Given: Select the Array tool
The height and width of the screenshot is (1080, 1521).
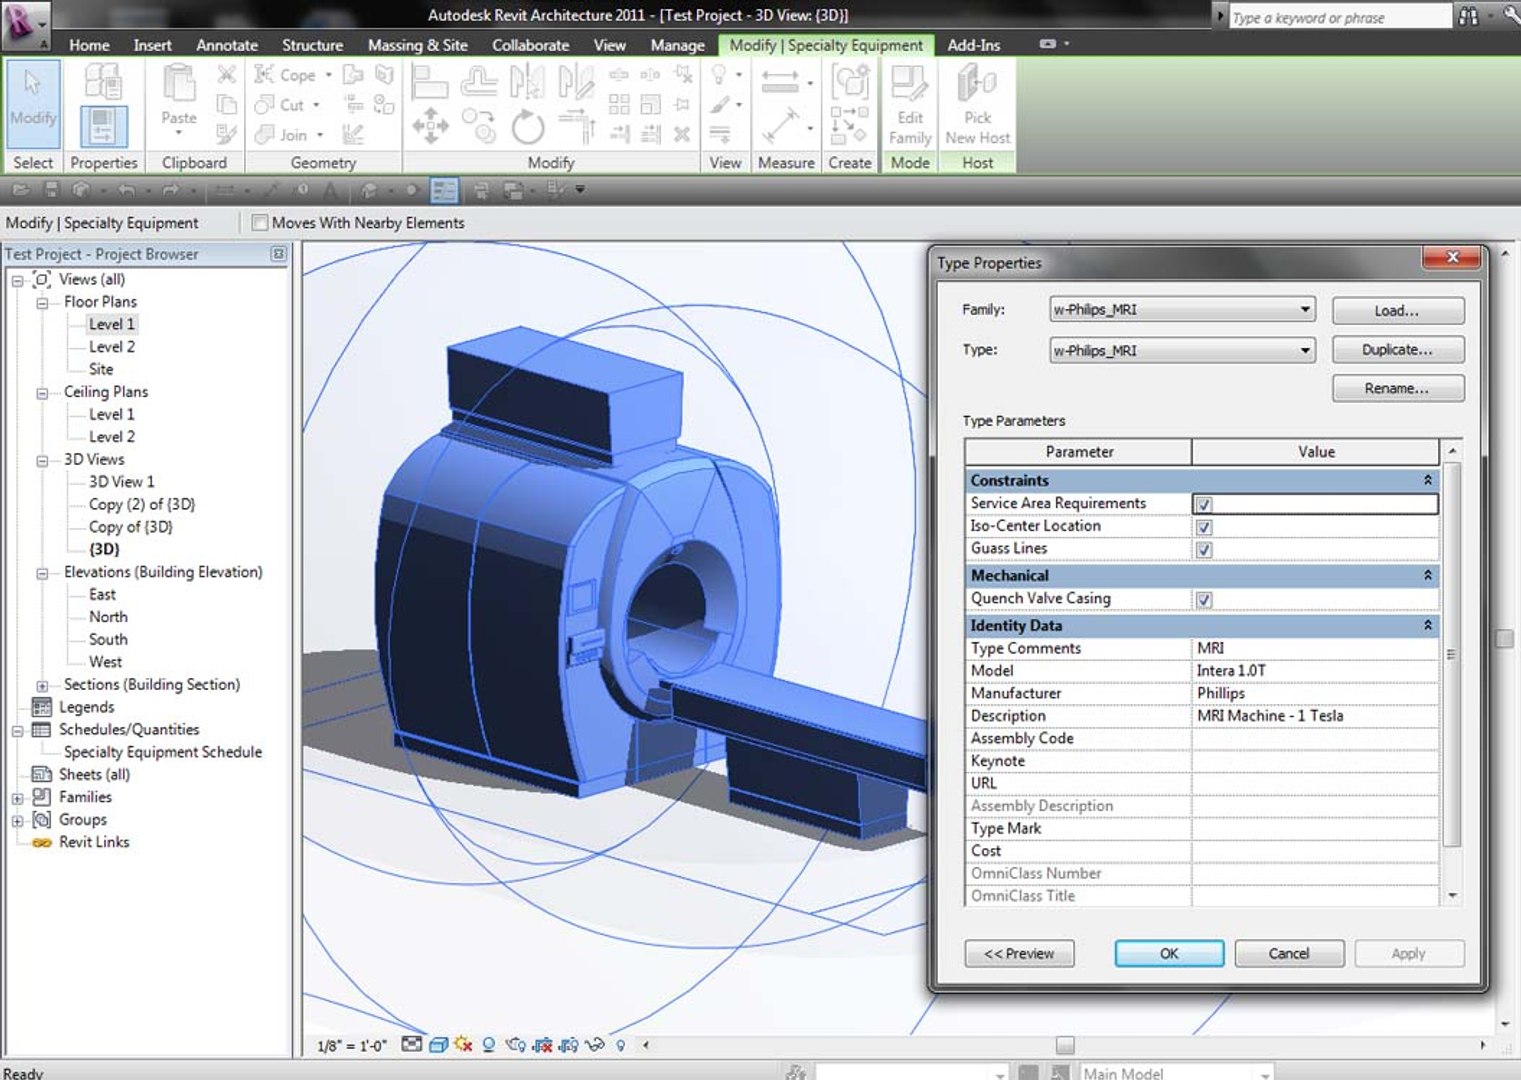Looking at the screenshot, I should pyautogui.click(x=619, y=104).
